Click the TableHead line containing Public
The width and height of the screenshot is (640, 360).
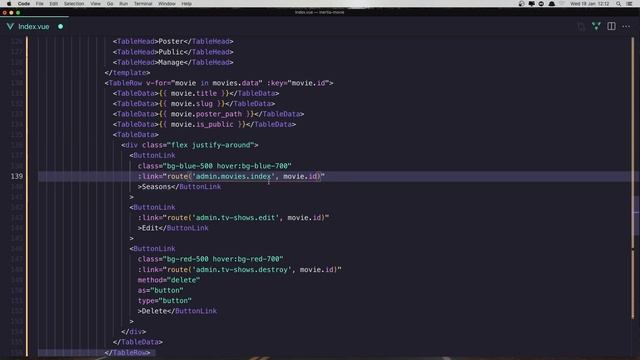173,52
